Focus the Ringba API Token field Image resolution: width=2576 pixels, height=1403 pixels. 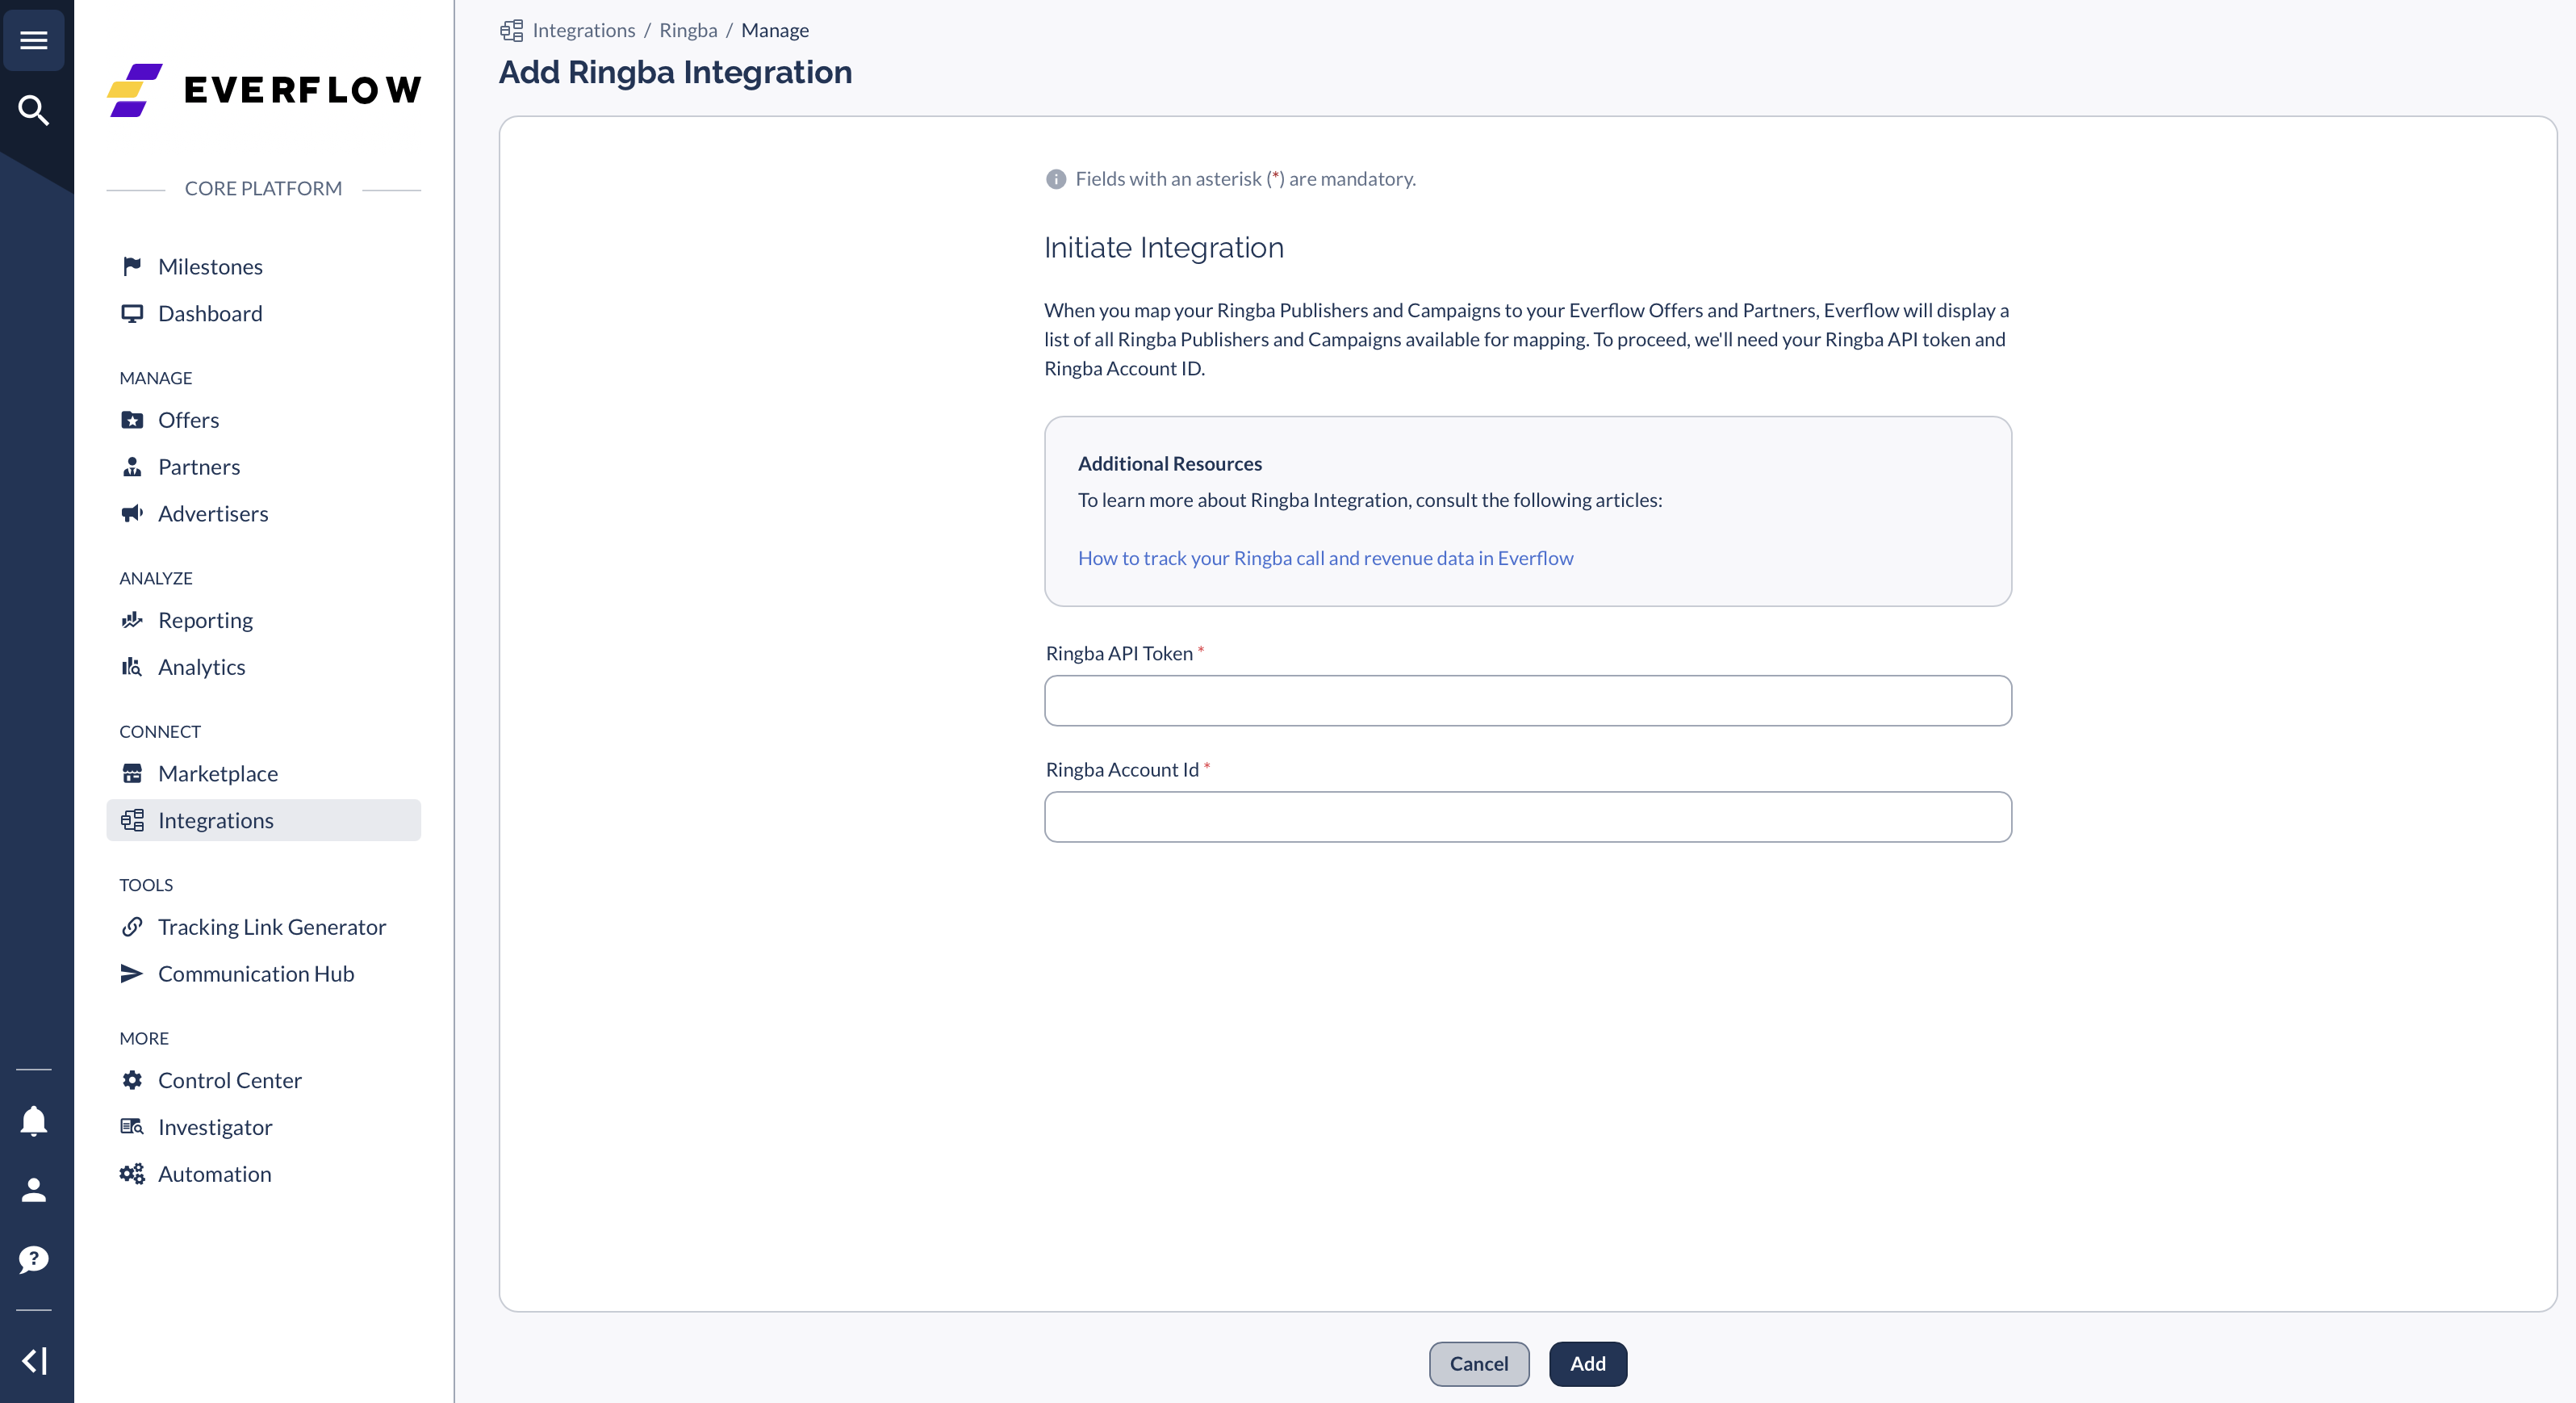1528,700
